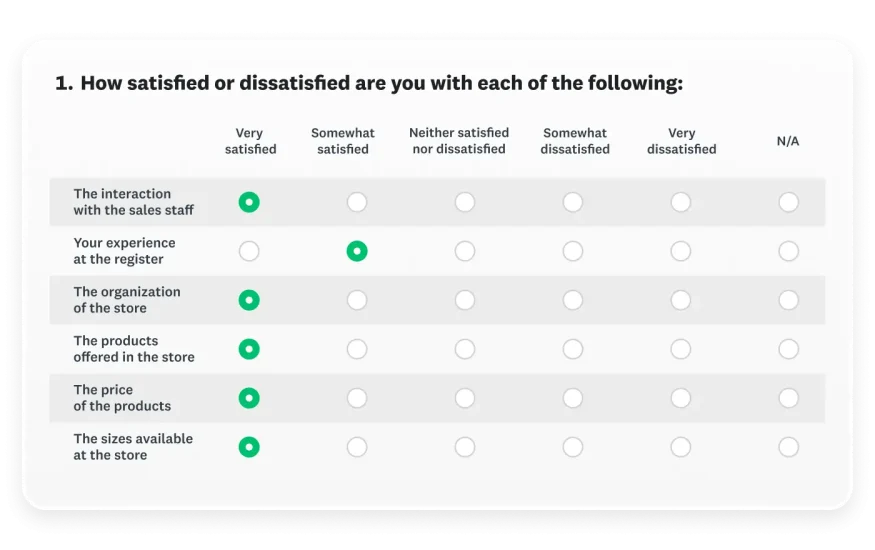The width and height of the screenshot is (875, 550).
Task: Click the Very satisfied column header
Action: [250, 141]
